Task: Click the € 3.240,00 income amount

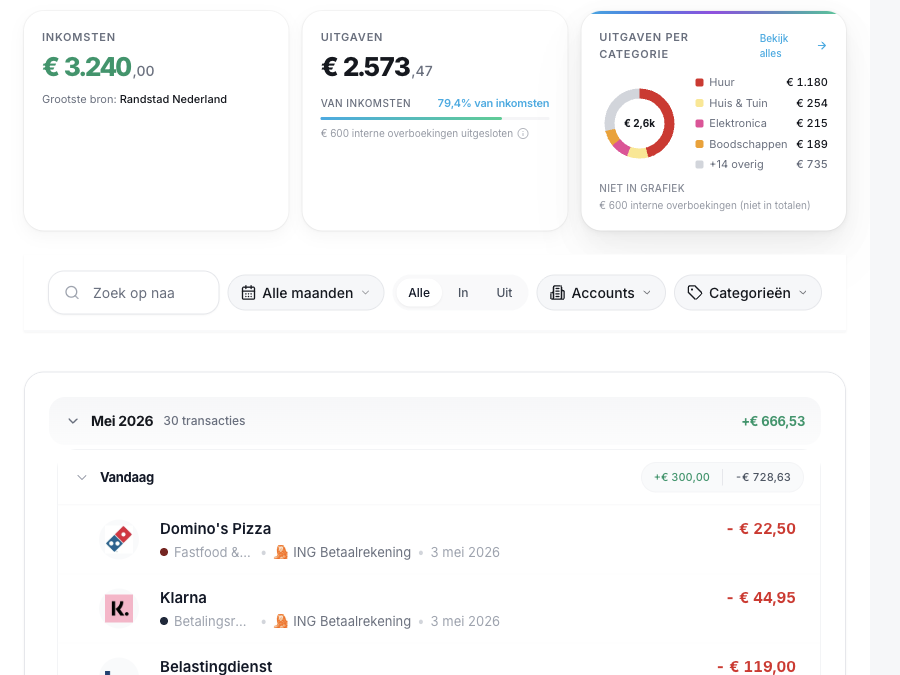Action: [x=98, y=67]
